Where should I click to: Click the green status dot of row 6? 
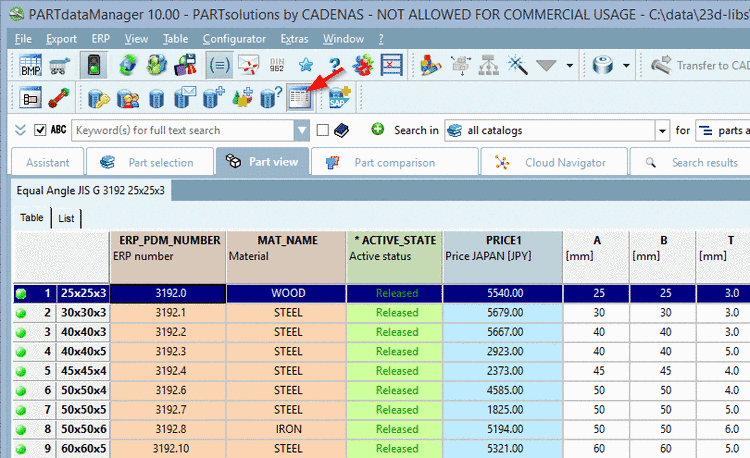click(21, 391)
